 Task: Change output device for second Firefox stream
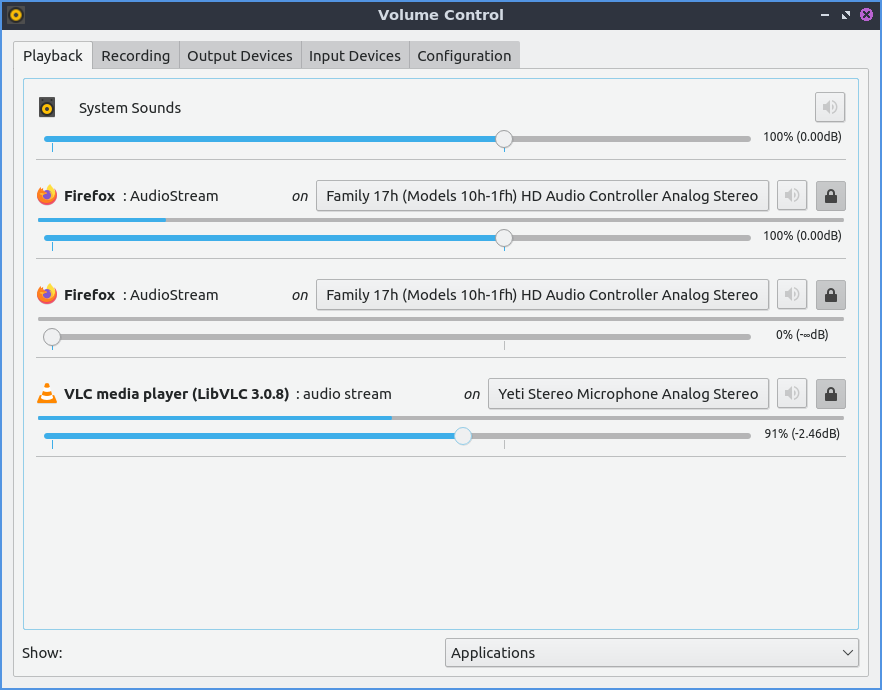pos(542,295)
